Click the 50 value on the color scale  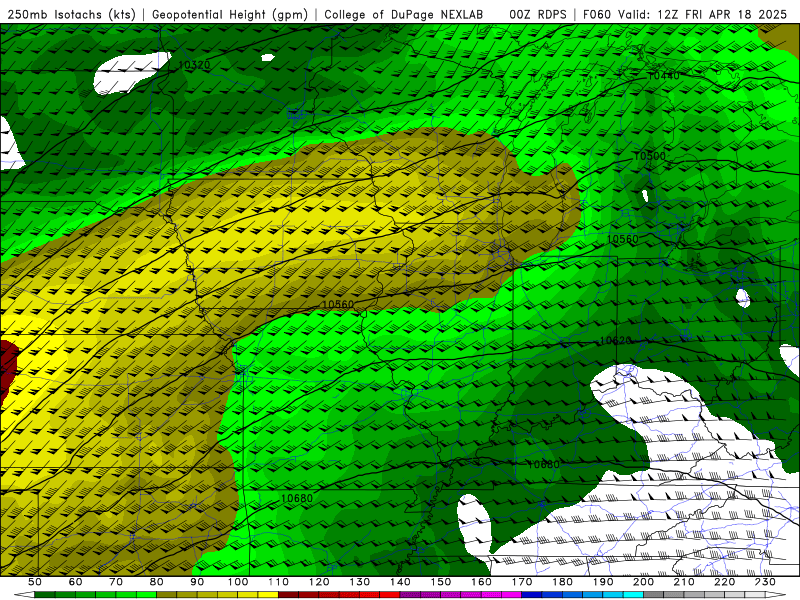coord(35,582)
